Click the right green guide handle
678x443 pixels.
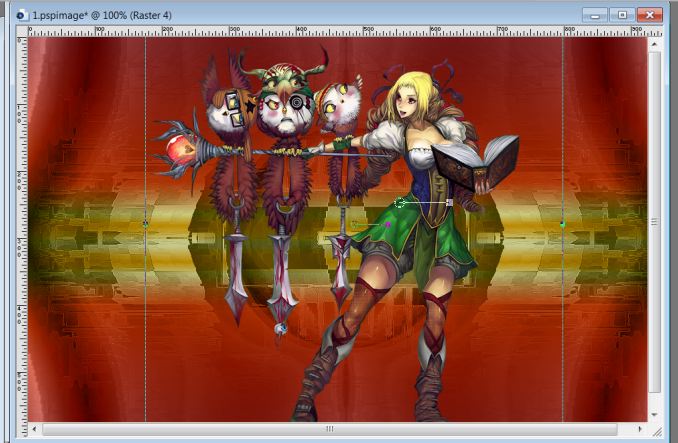coord(563,224)
